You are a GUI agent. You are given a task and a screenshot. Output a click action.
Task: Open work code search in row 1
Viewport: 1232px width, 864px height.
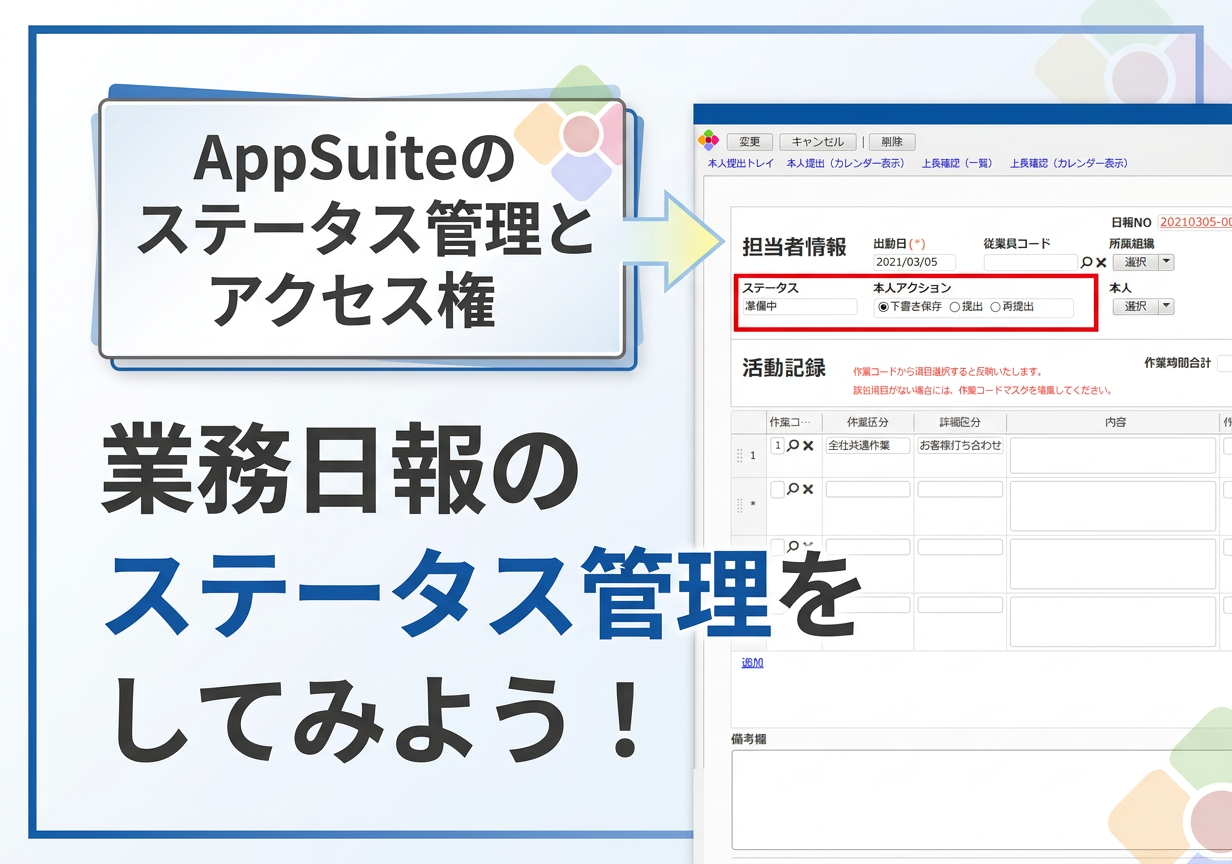click(x=793, y=446)
